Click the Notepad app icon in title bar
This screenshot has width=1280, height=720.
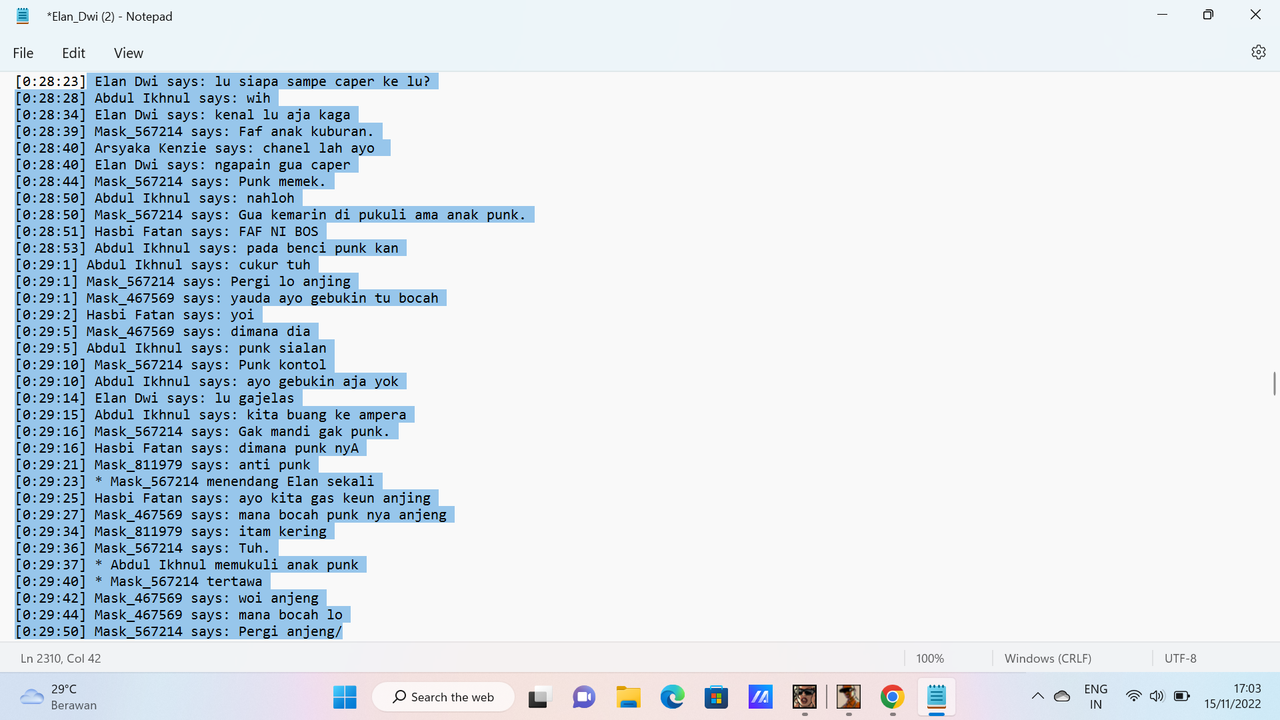23,16
